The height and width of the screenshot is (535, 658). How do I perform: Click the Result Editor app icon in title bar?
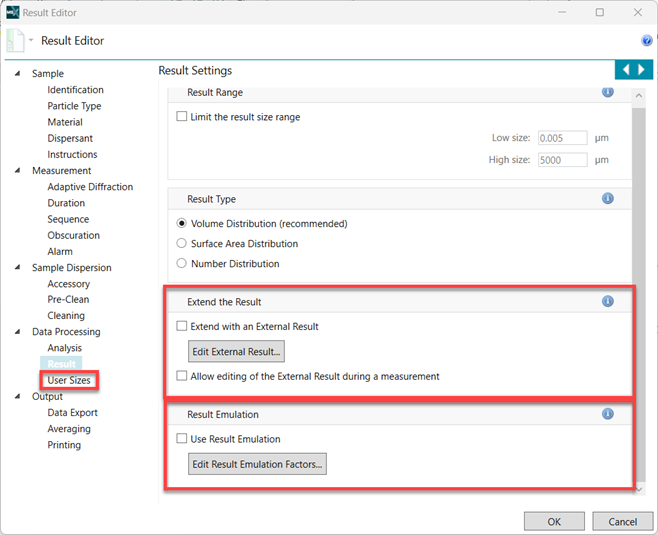(x=13, y=12)
